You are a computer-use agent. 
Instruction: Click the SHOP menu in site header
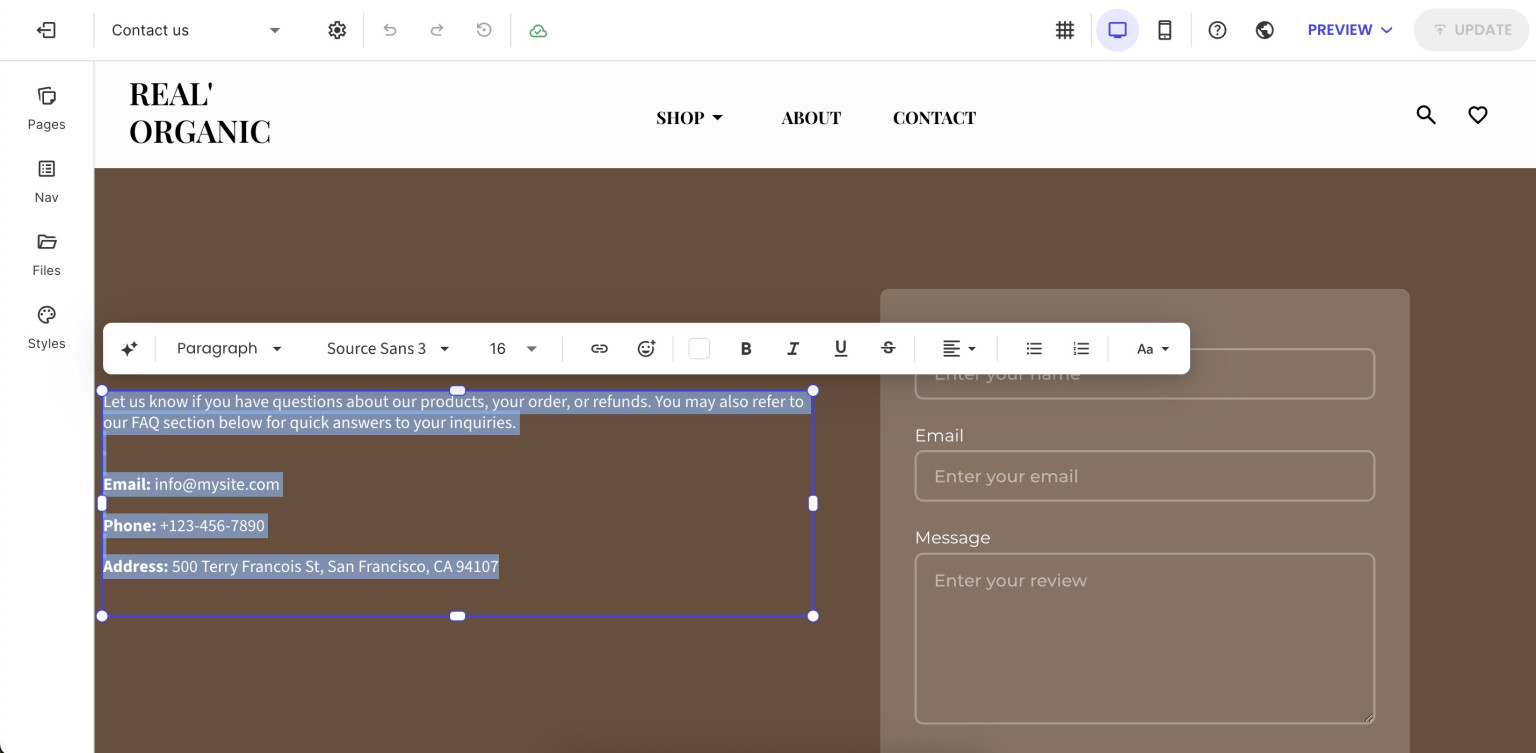[689, 117]
